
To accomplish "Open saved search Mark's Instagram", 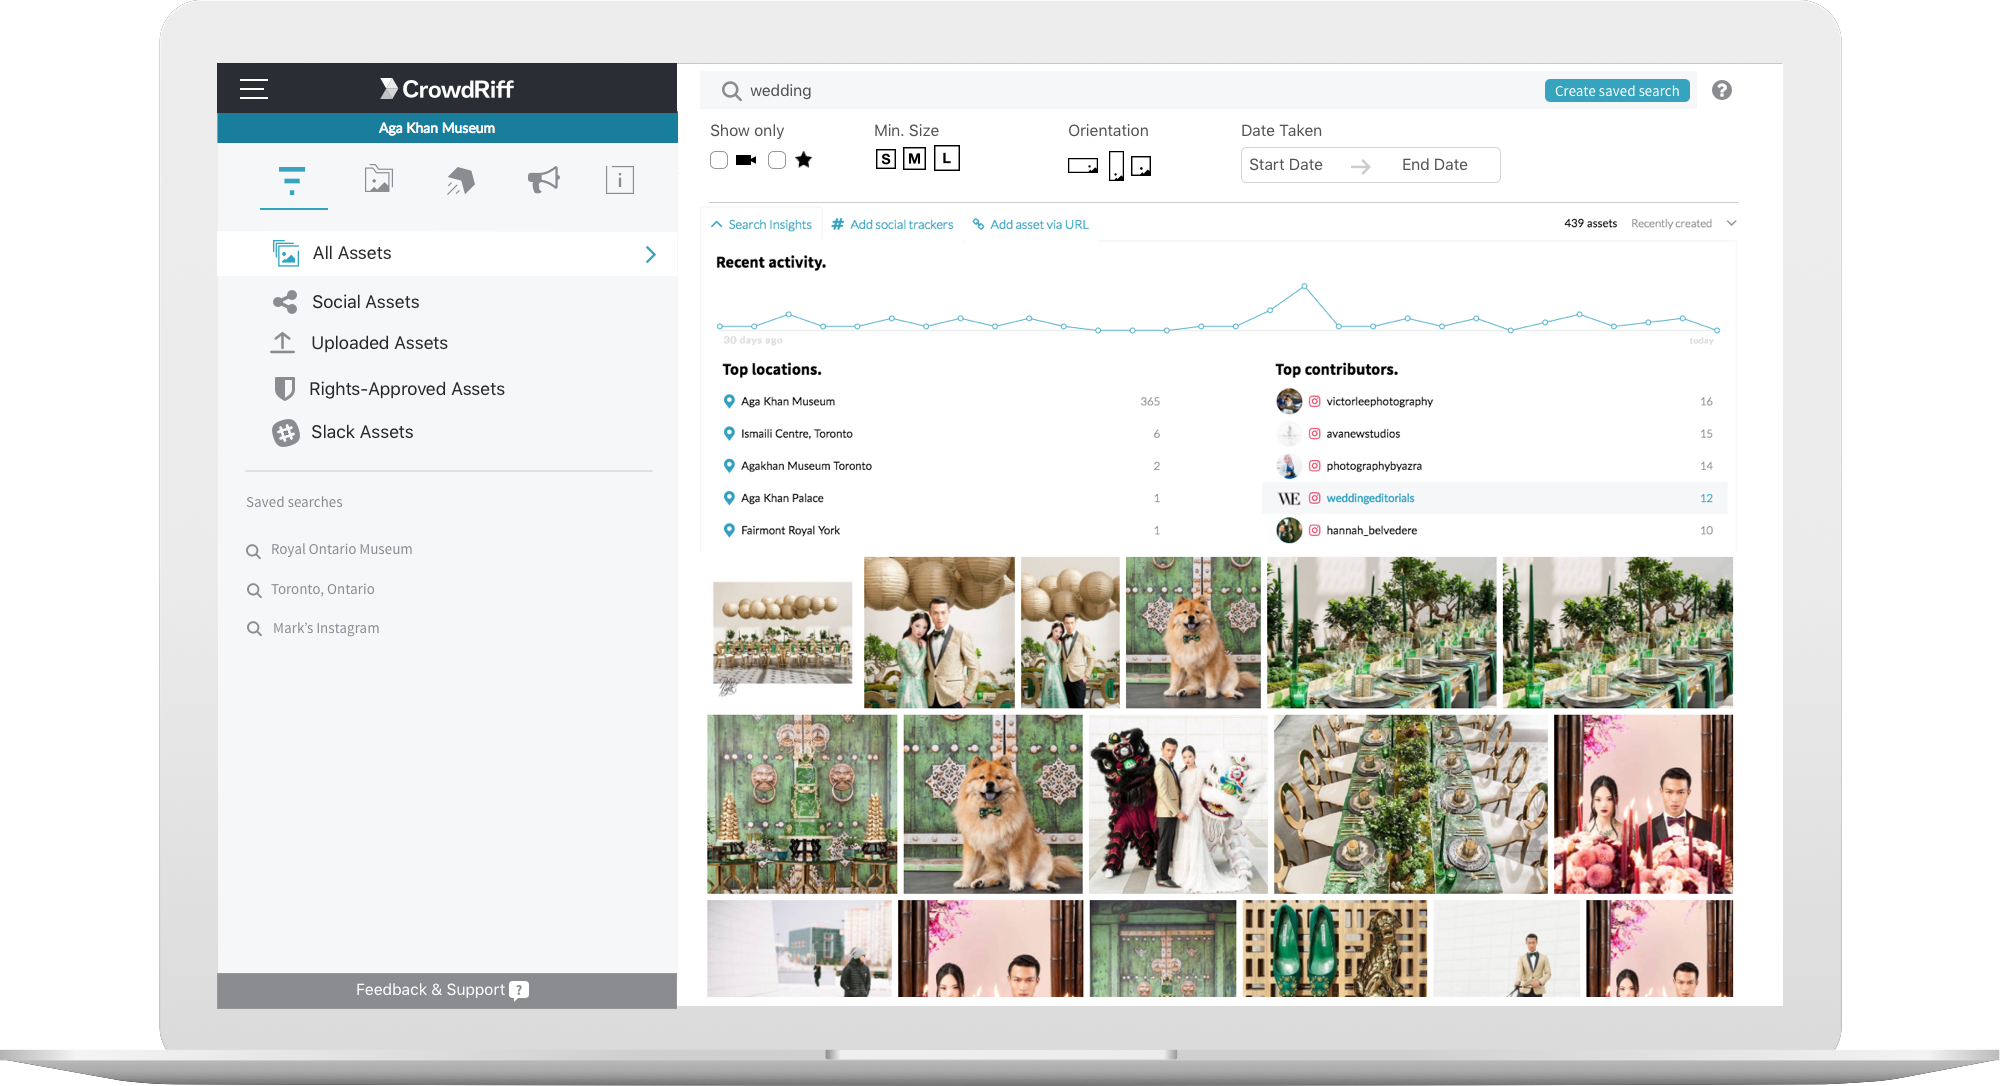I will click(325, 628).
